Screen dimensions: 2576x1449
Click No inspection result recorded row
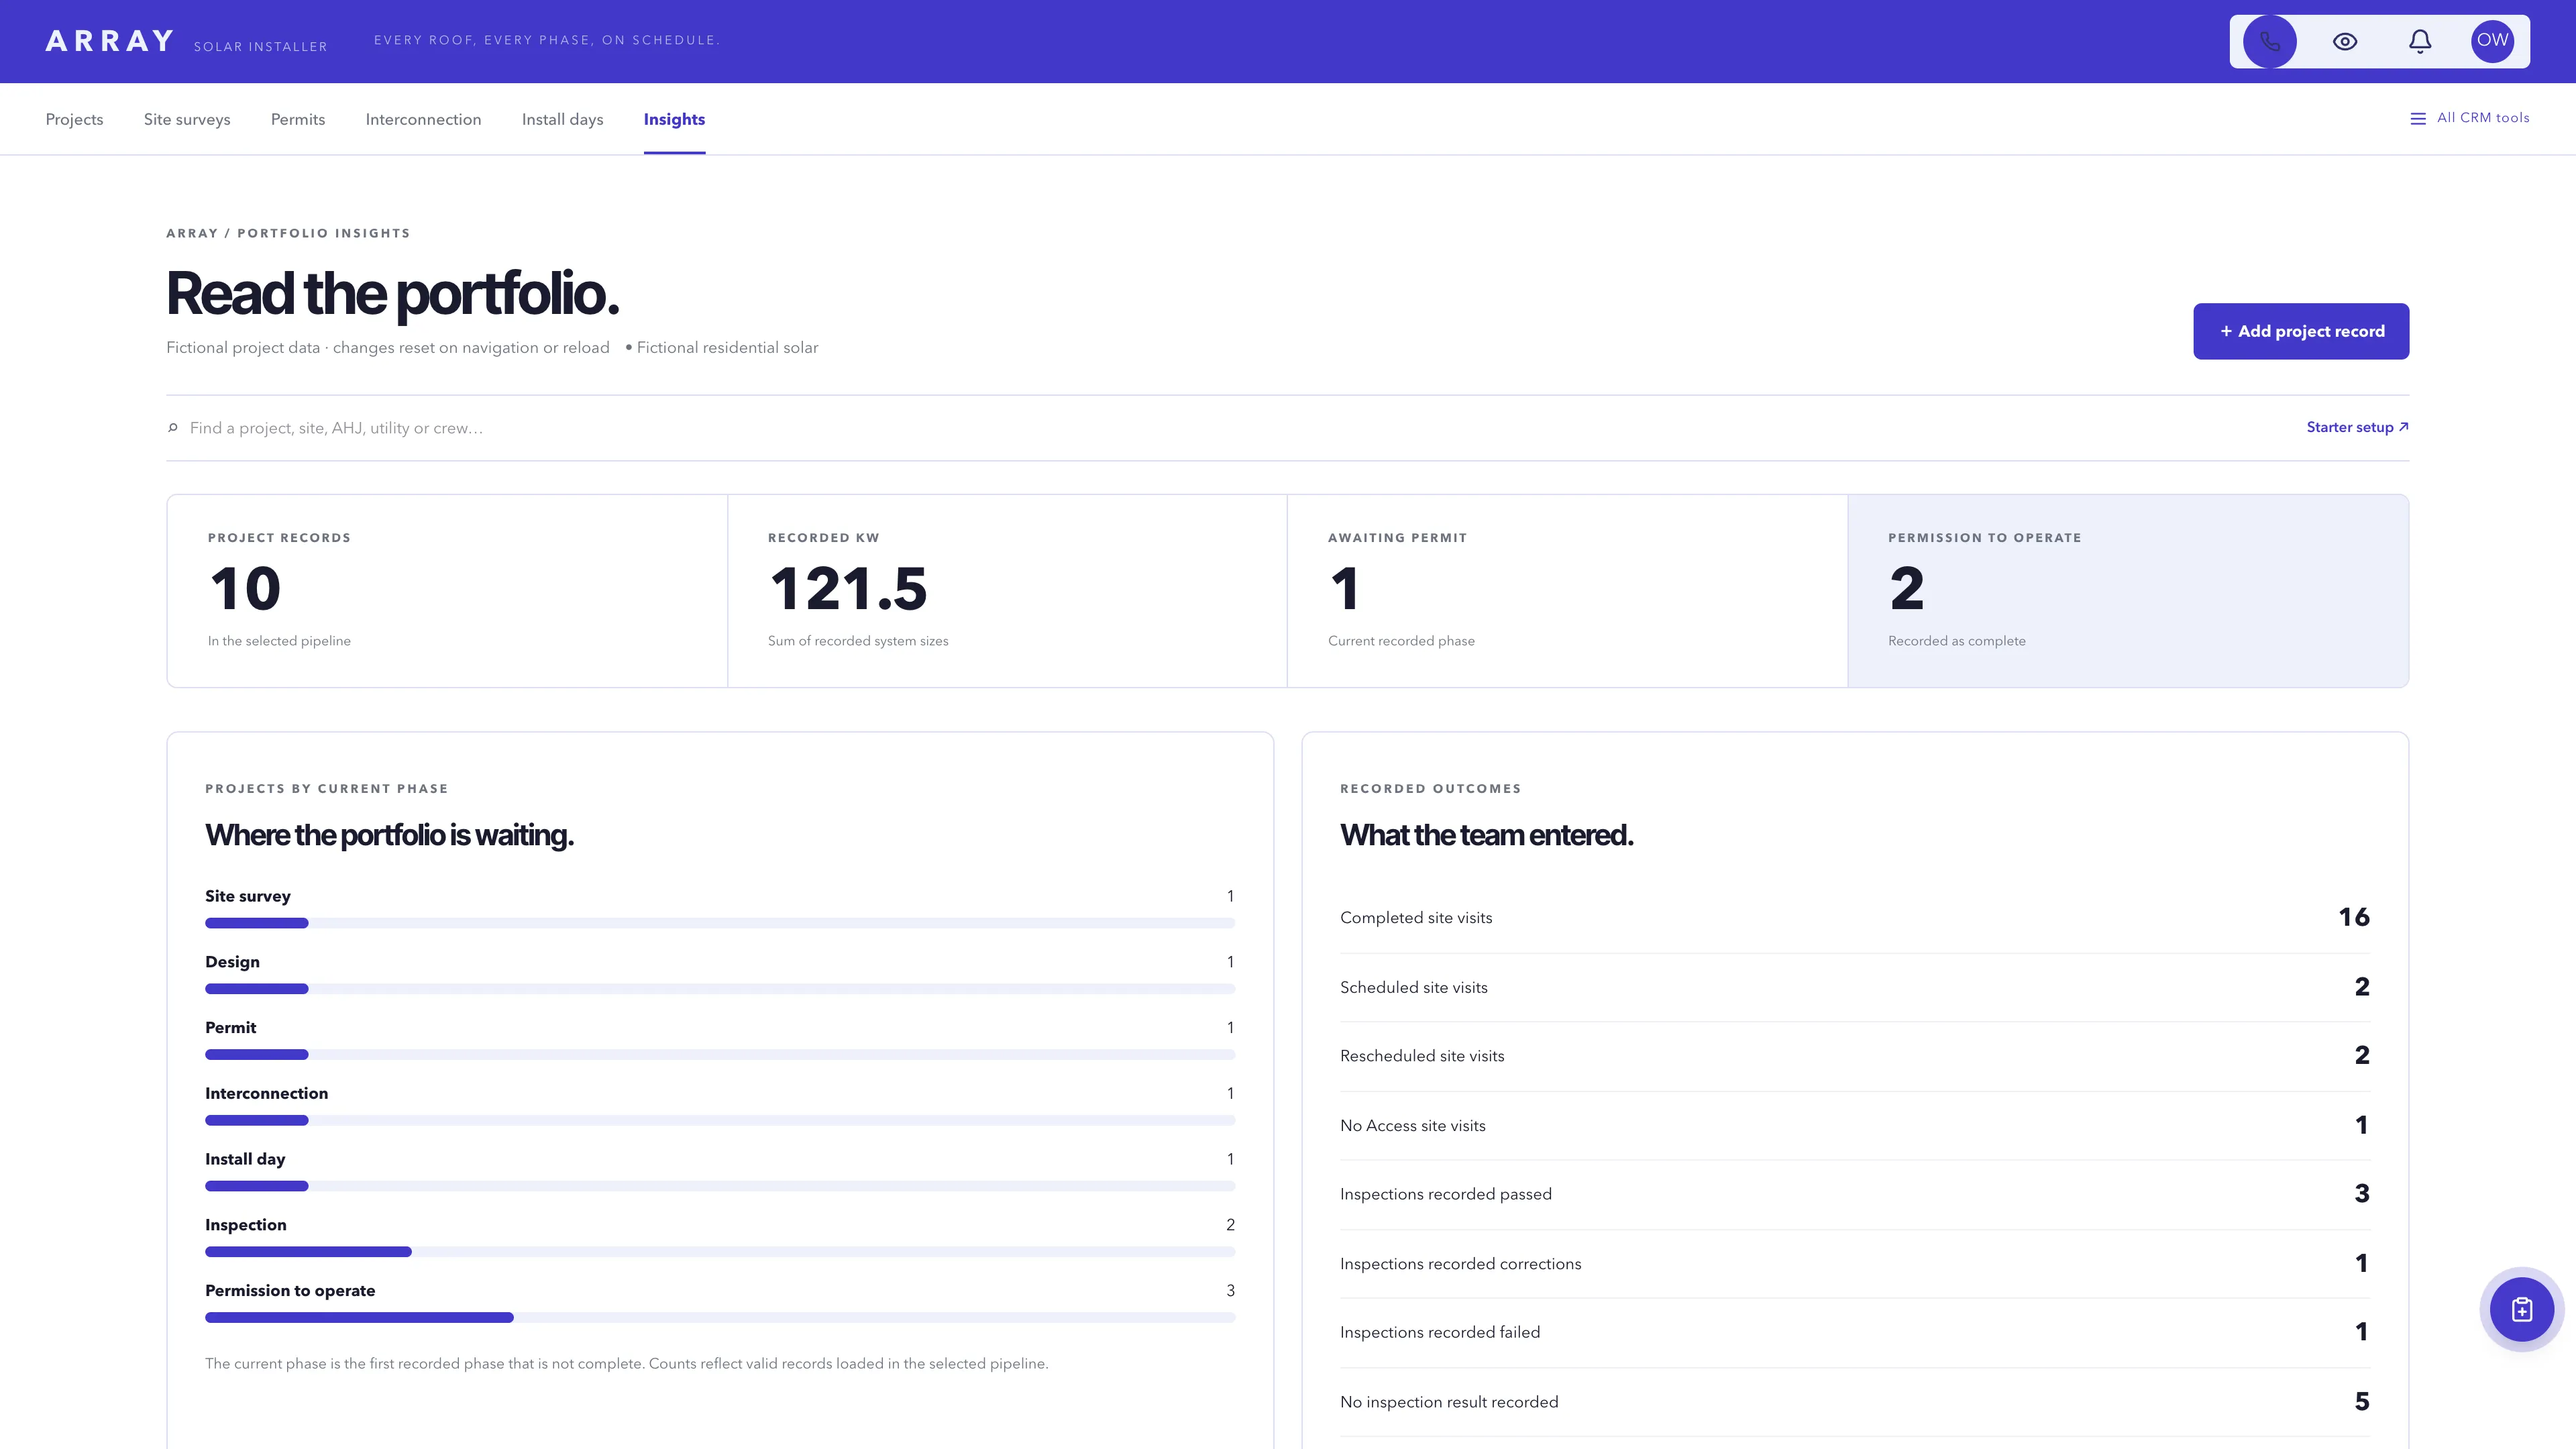tap(1855, 1402)
